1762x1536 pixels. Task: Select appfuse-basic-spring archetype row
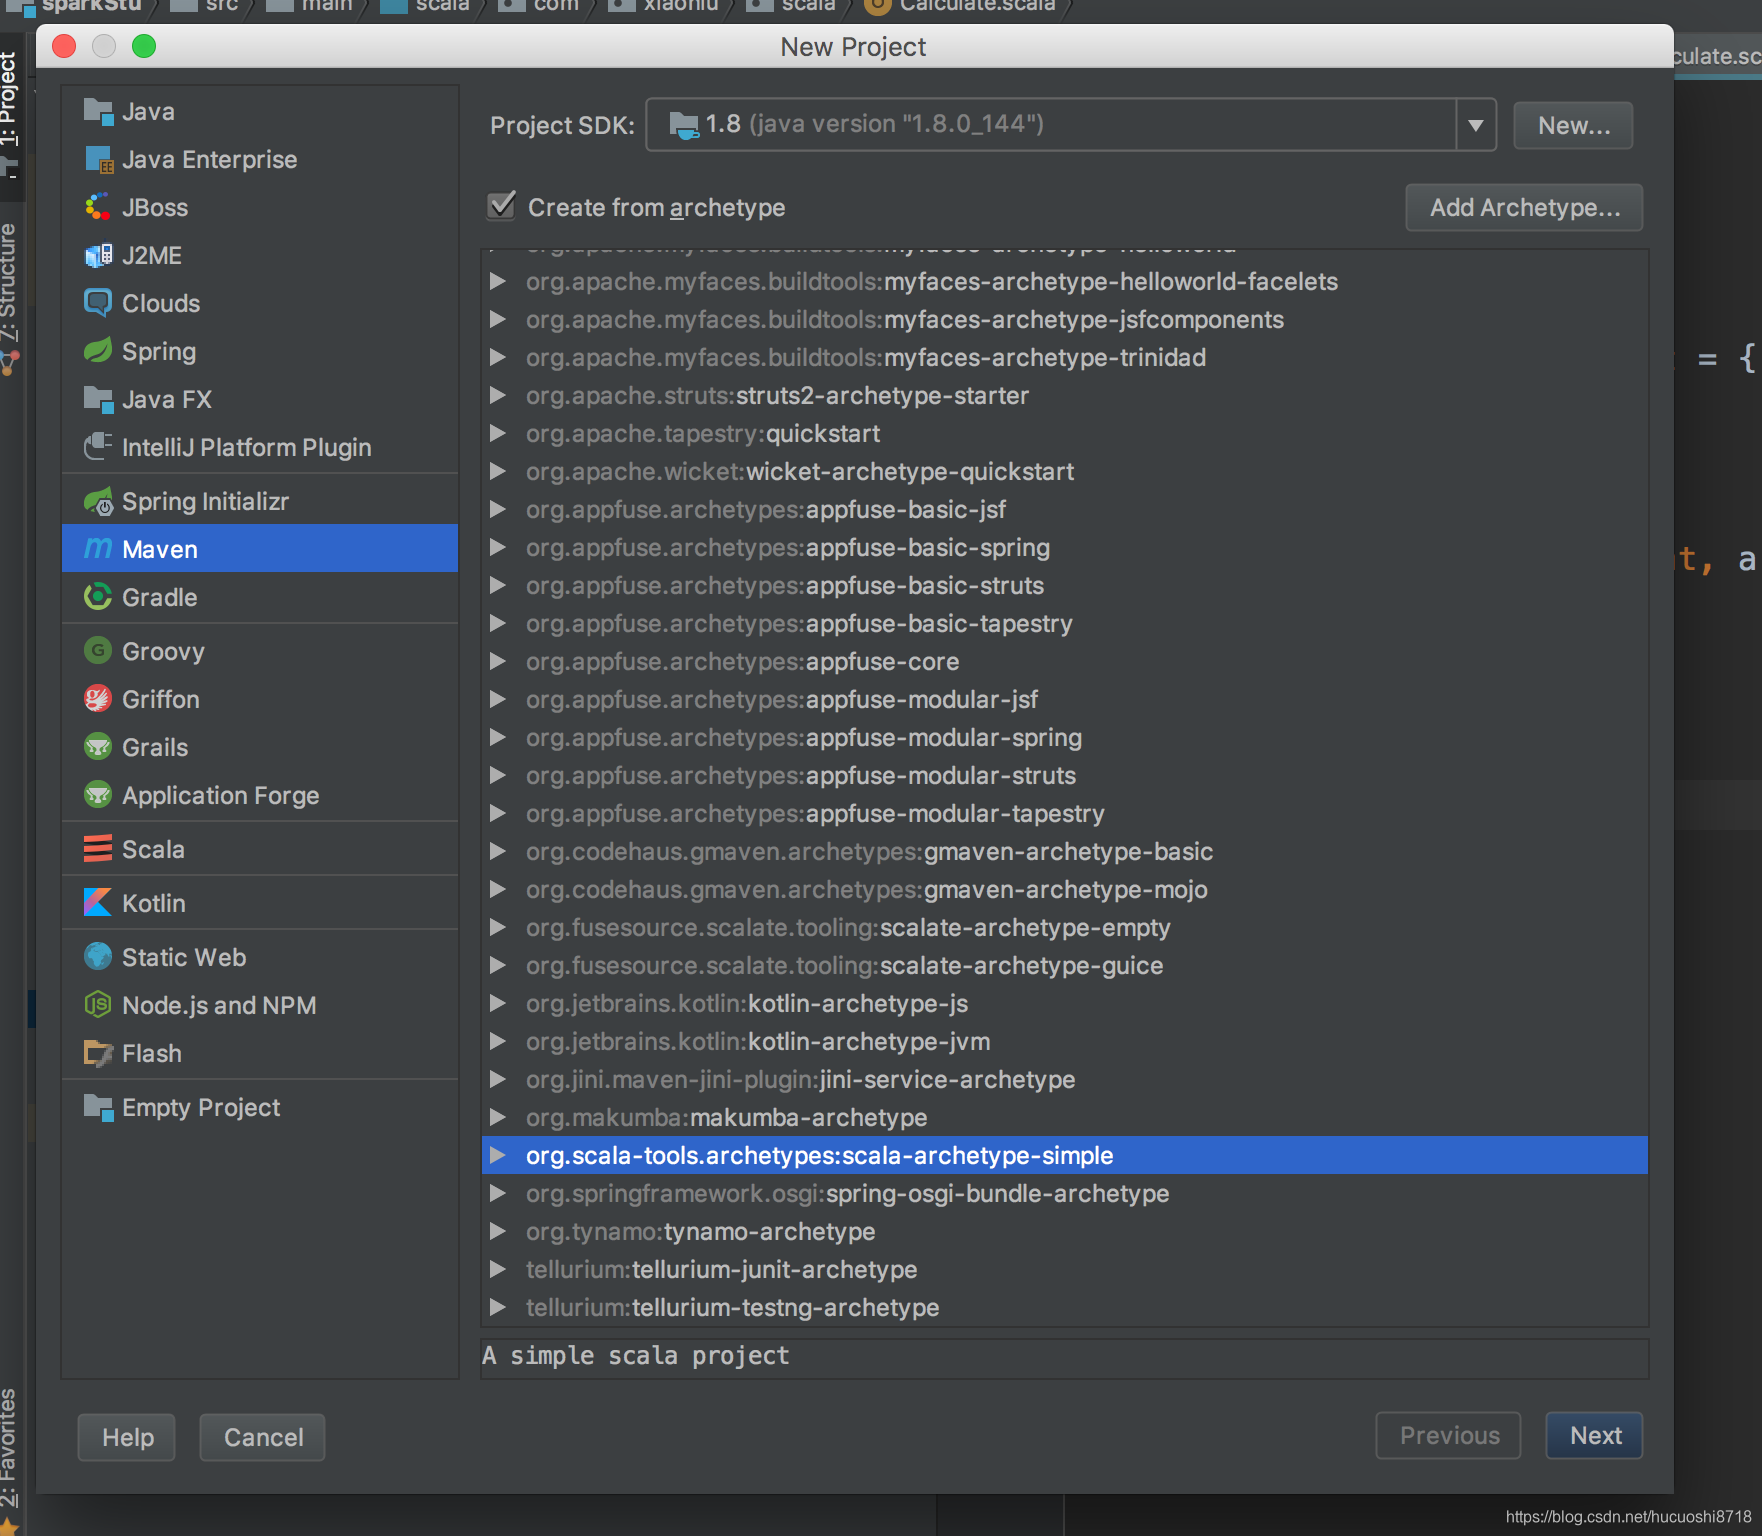(1064, 548)
